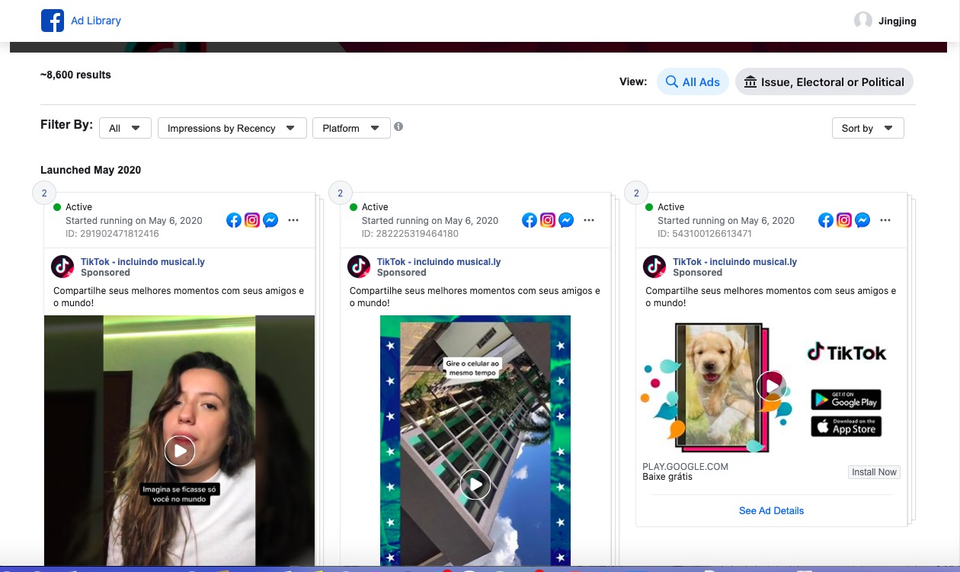Open TikTok page link on ad ID 282225319464180
The height and width of the screenshot is (572, 960).
pos(438,262)
